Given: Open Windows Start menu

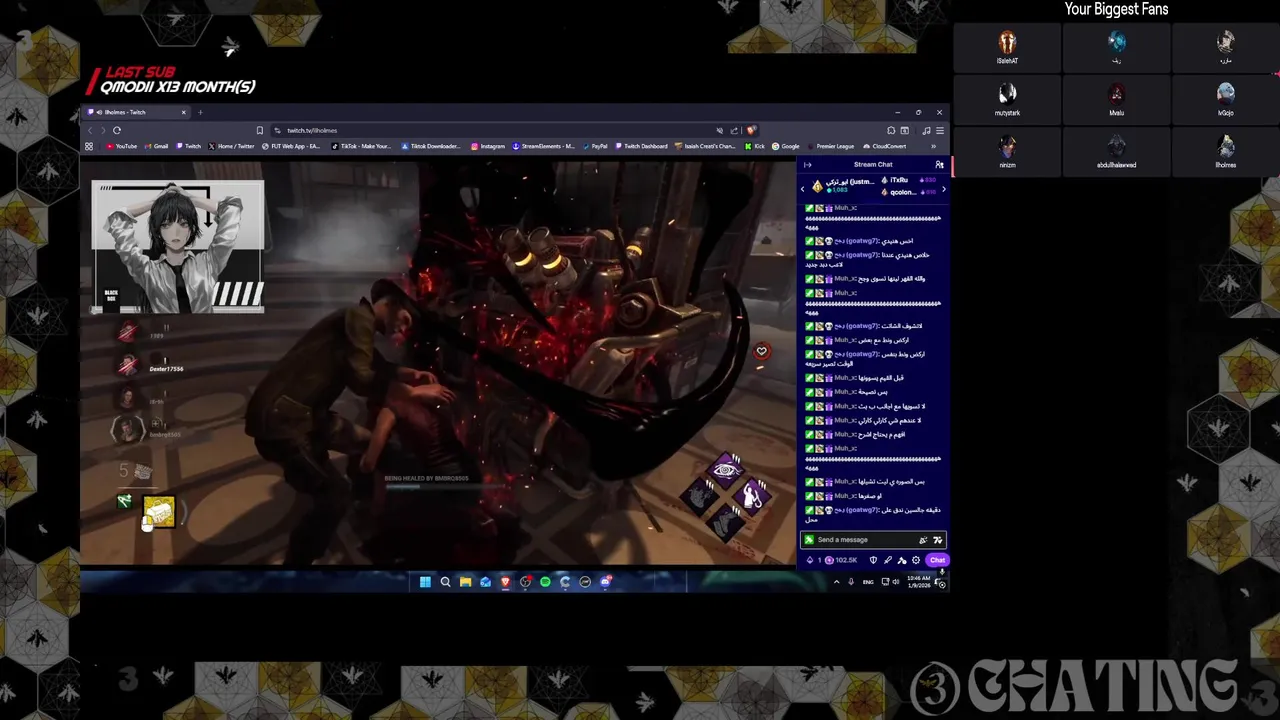Looking at the screenshot, I should [x=425, y=581].
